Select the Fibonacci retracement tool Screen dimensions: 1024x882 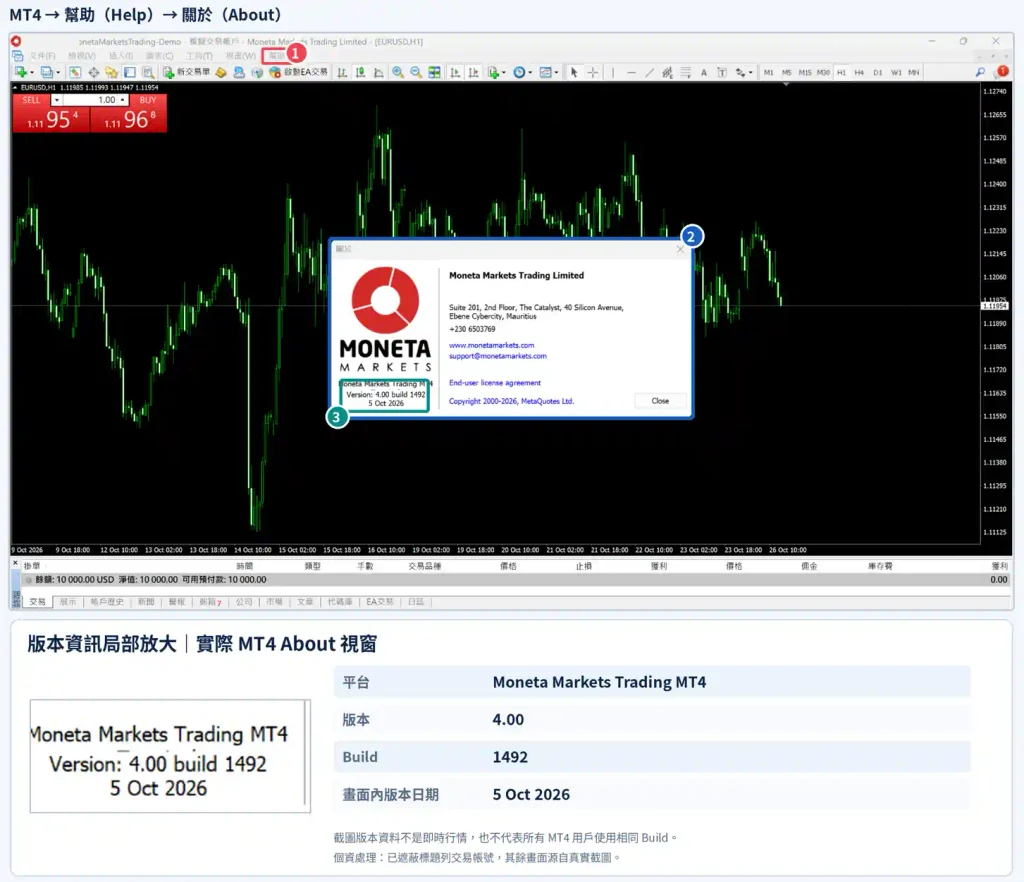(686, 72)
